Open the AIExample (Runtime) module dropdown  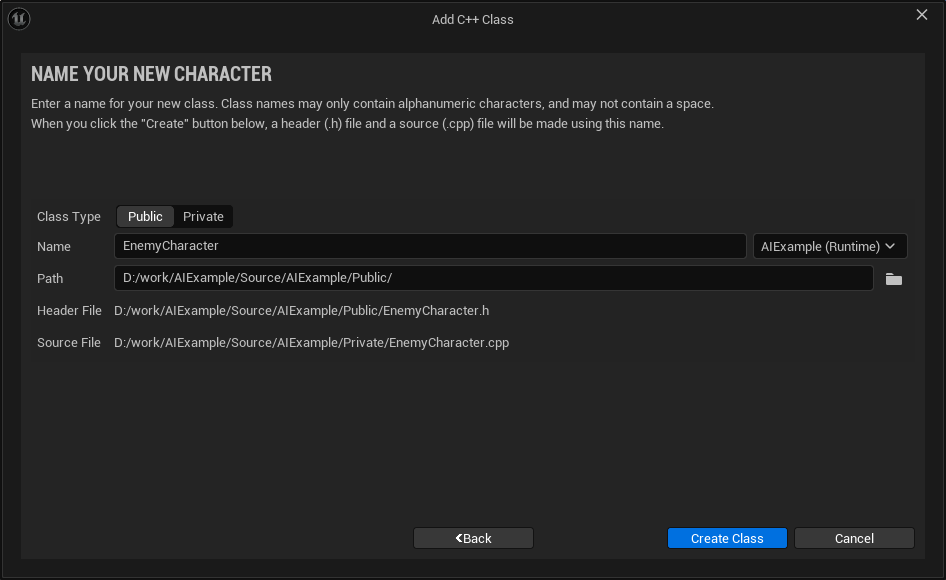pyautogui.click(x=830, y=246)
